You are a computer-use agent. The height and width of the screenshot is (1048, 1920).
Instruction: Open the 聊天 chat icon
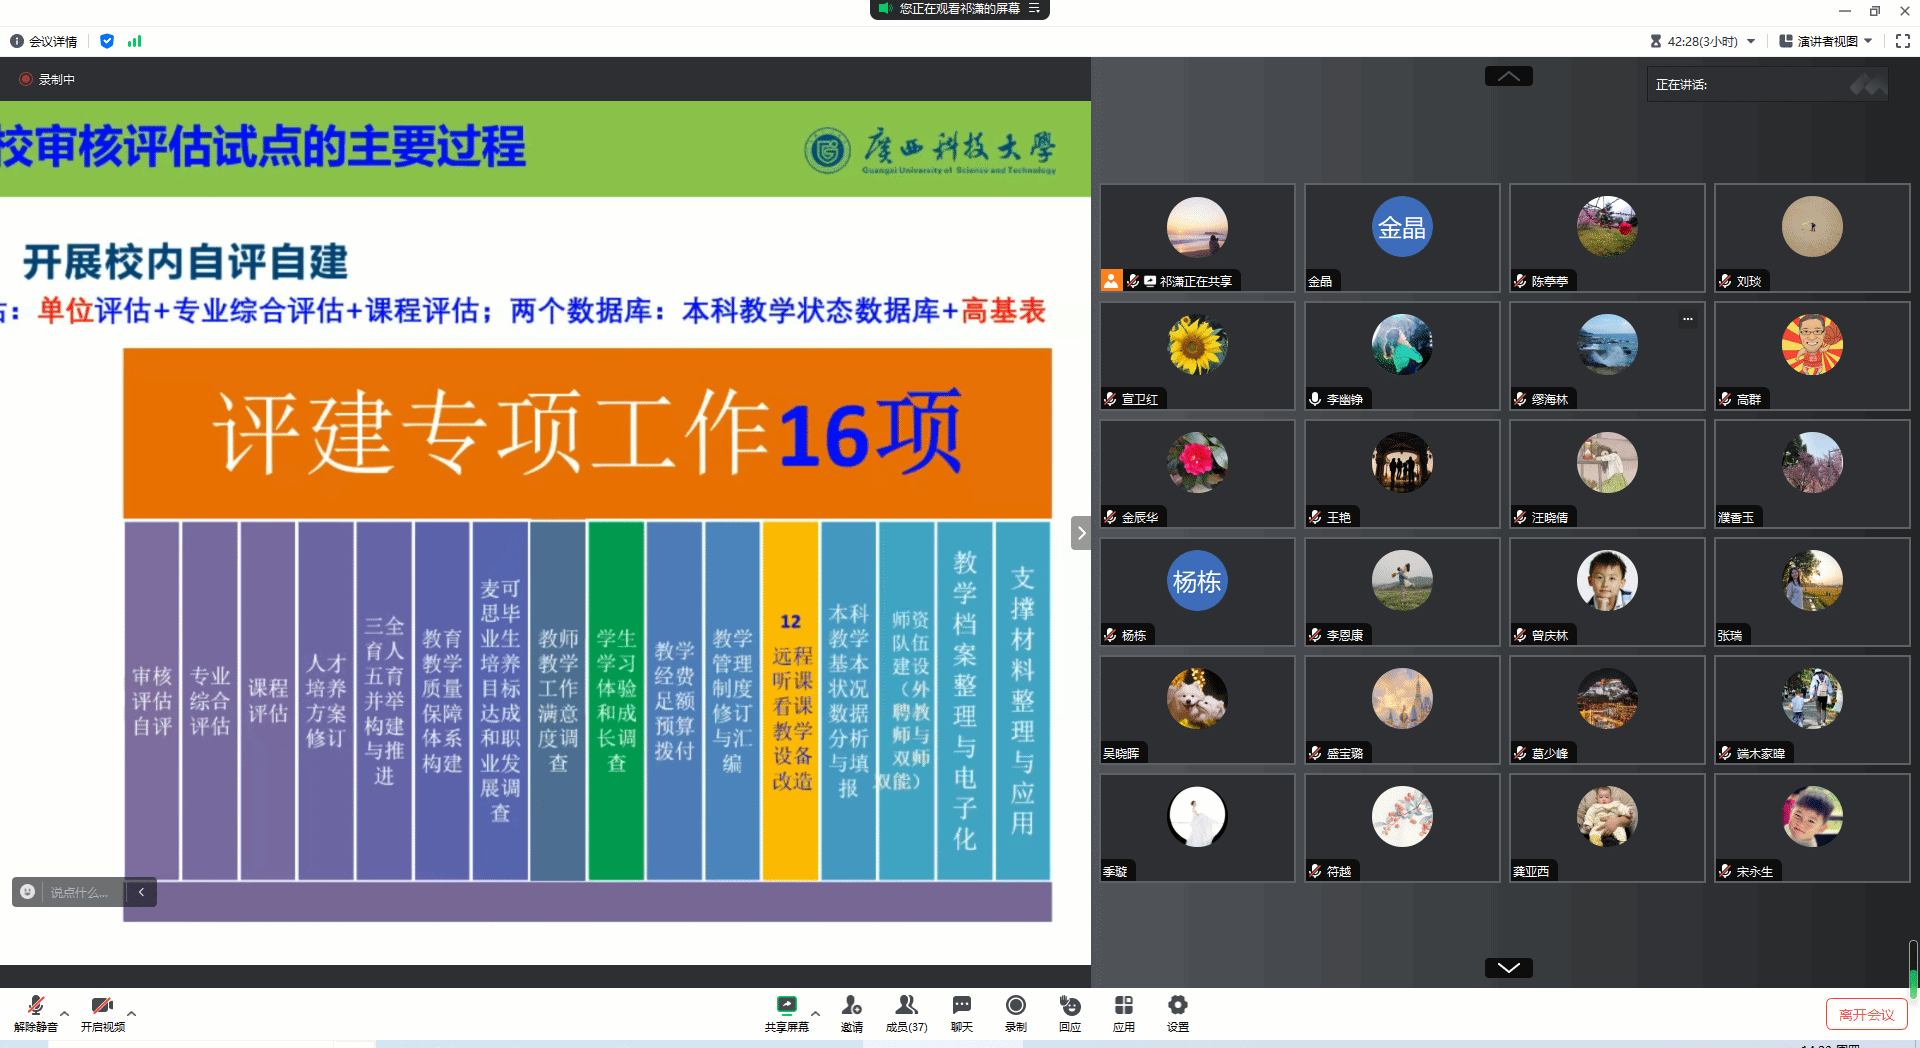(961, 1011)
